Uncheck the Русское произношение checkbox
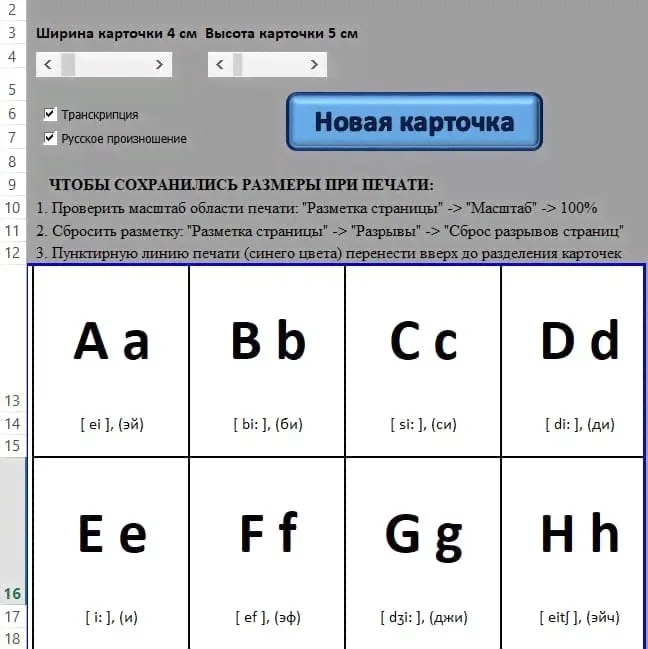This screenshot has height=649, width=648. tap(50, 139)
